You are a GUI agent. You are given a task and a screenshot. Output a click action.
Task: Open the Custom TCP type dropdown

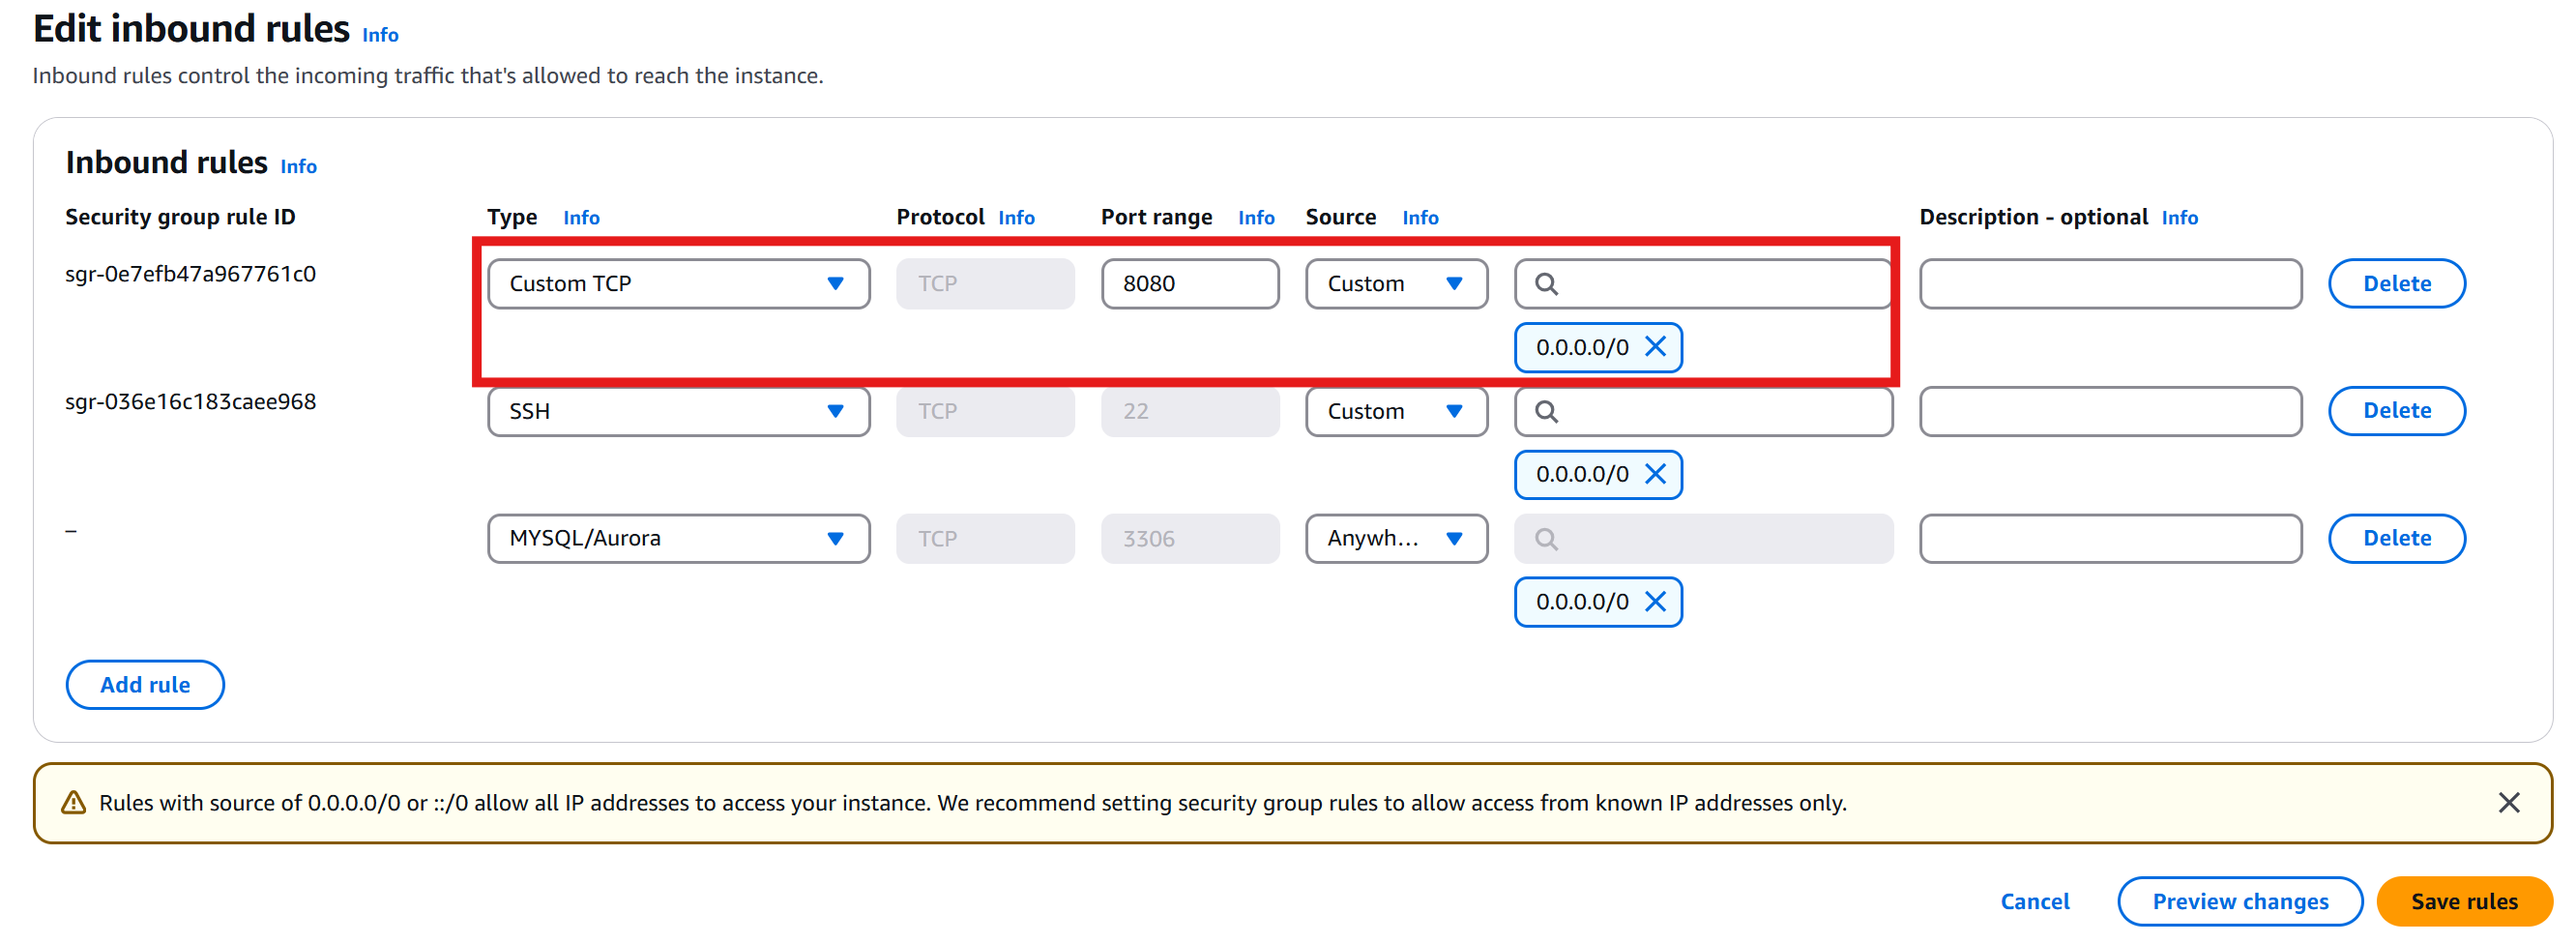[678, 284]
